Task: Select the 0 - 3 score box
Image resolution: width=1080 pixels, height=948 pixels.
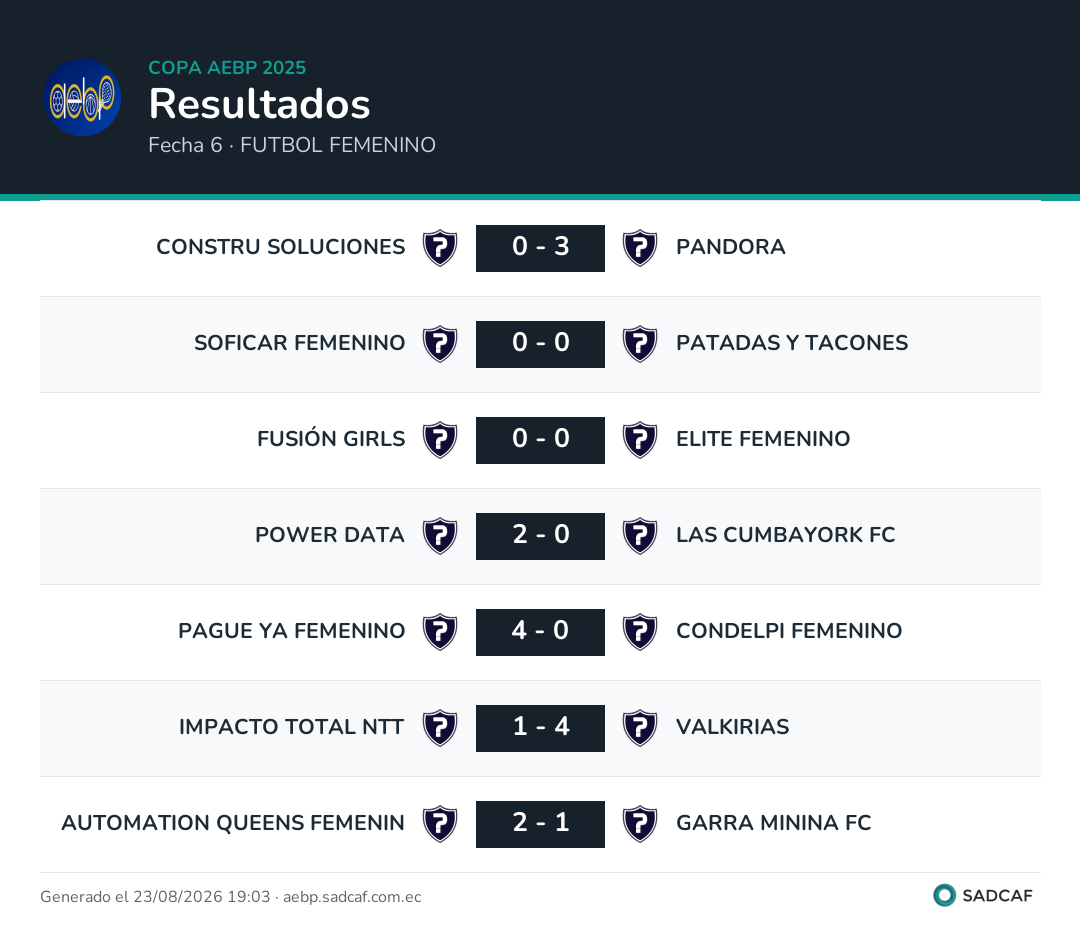Action: click(x=541, y=248)
